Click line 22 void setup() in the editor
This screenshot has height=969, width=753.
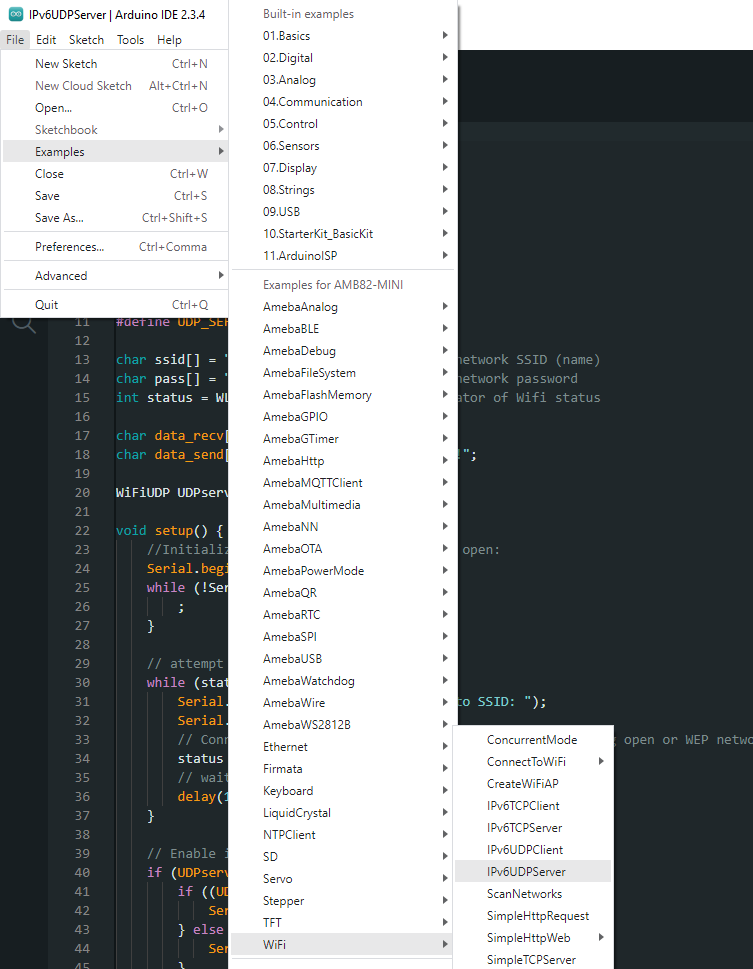170,531
